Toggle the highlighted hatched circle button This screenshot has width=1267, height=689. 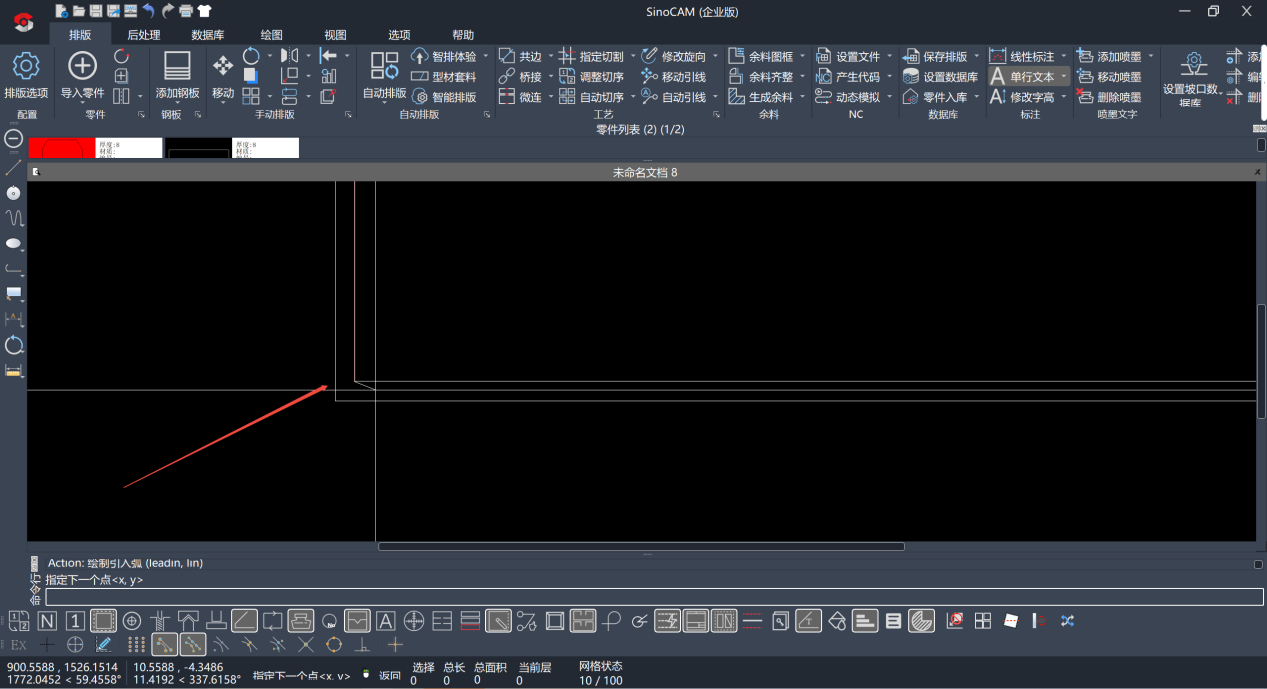[922, 621]
